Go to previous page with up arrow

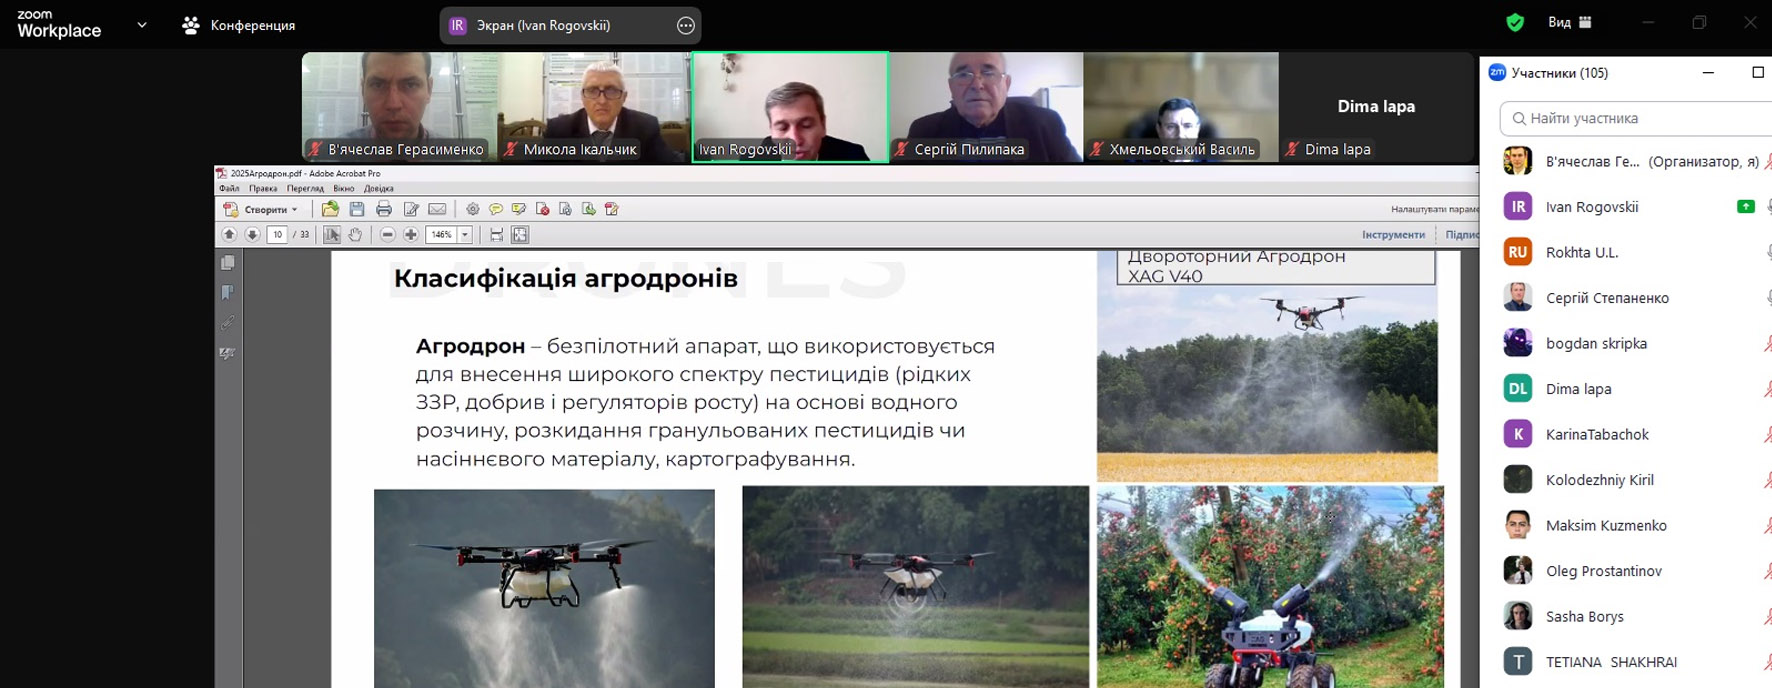tap(229, 235)
